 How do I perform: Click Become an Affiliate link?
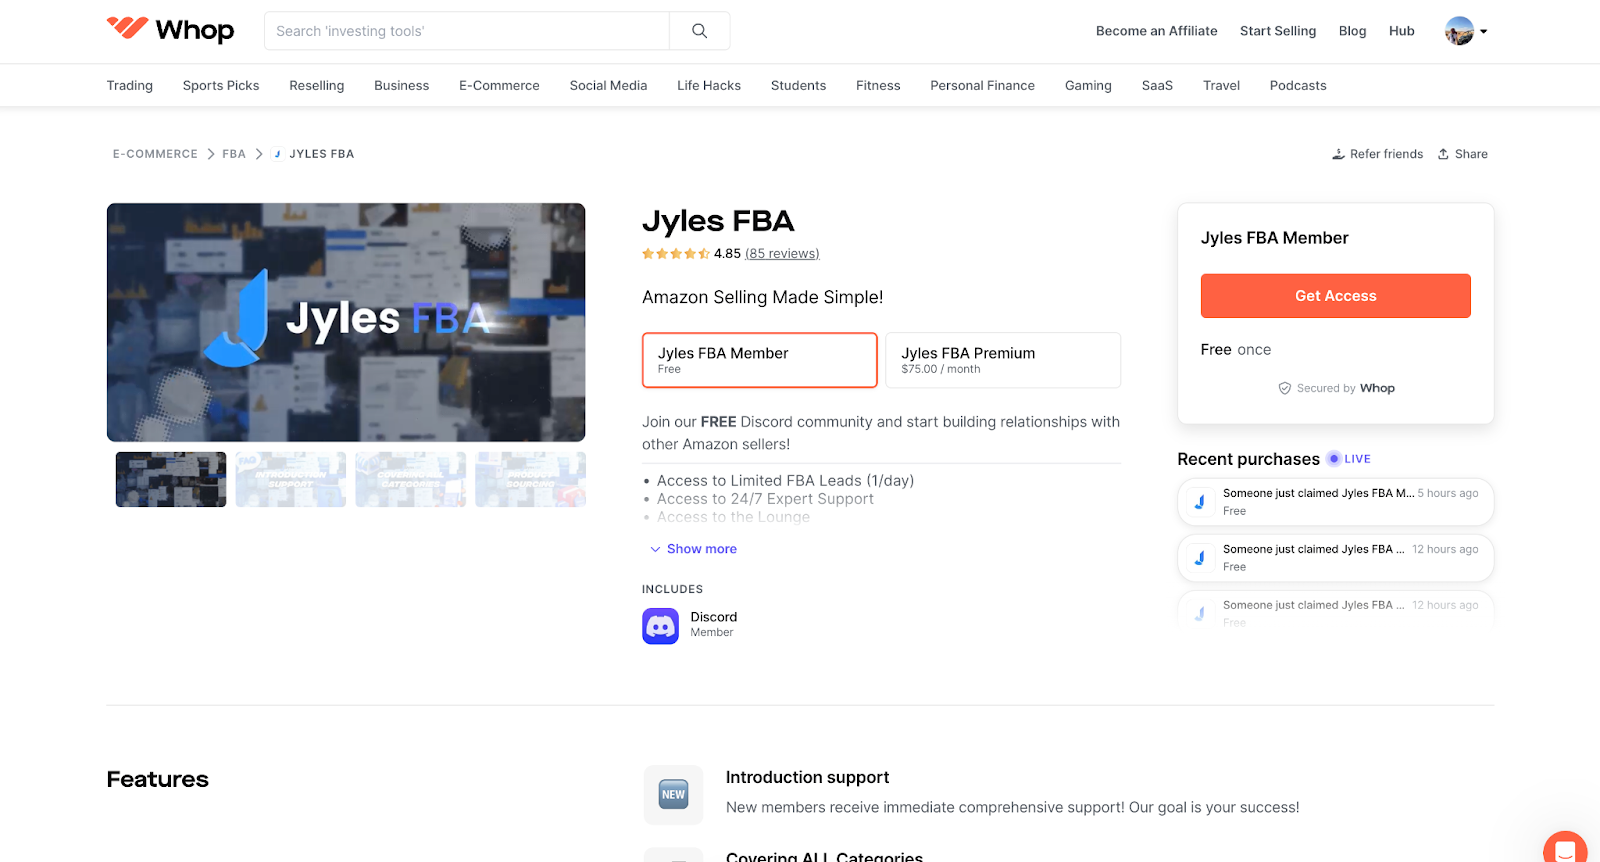pos(1157,31)
